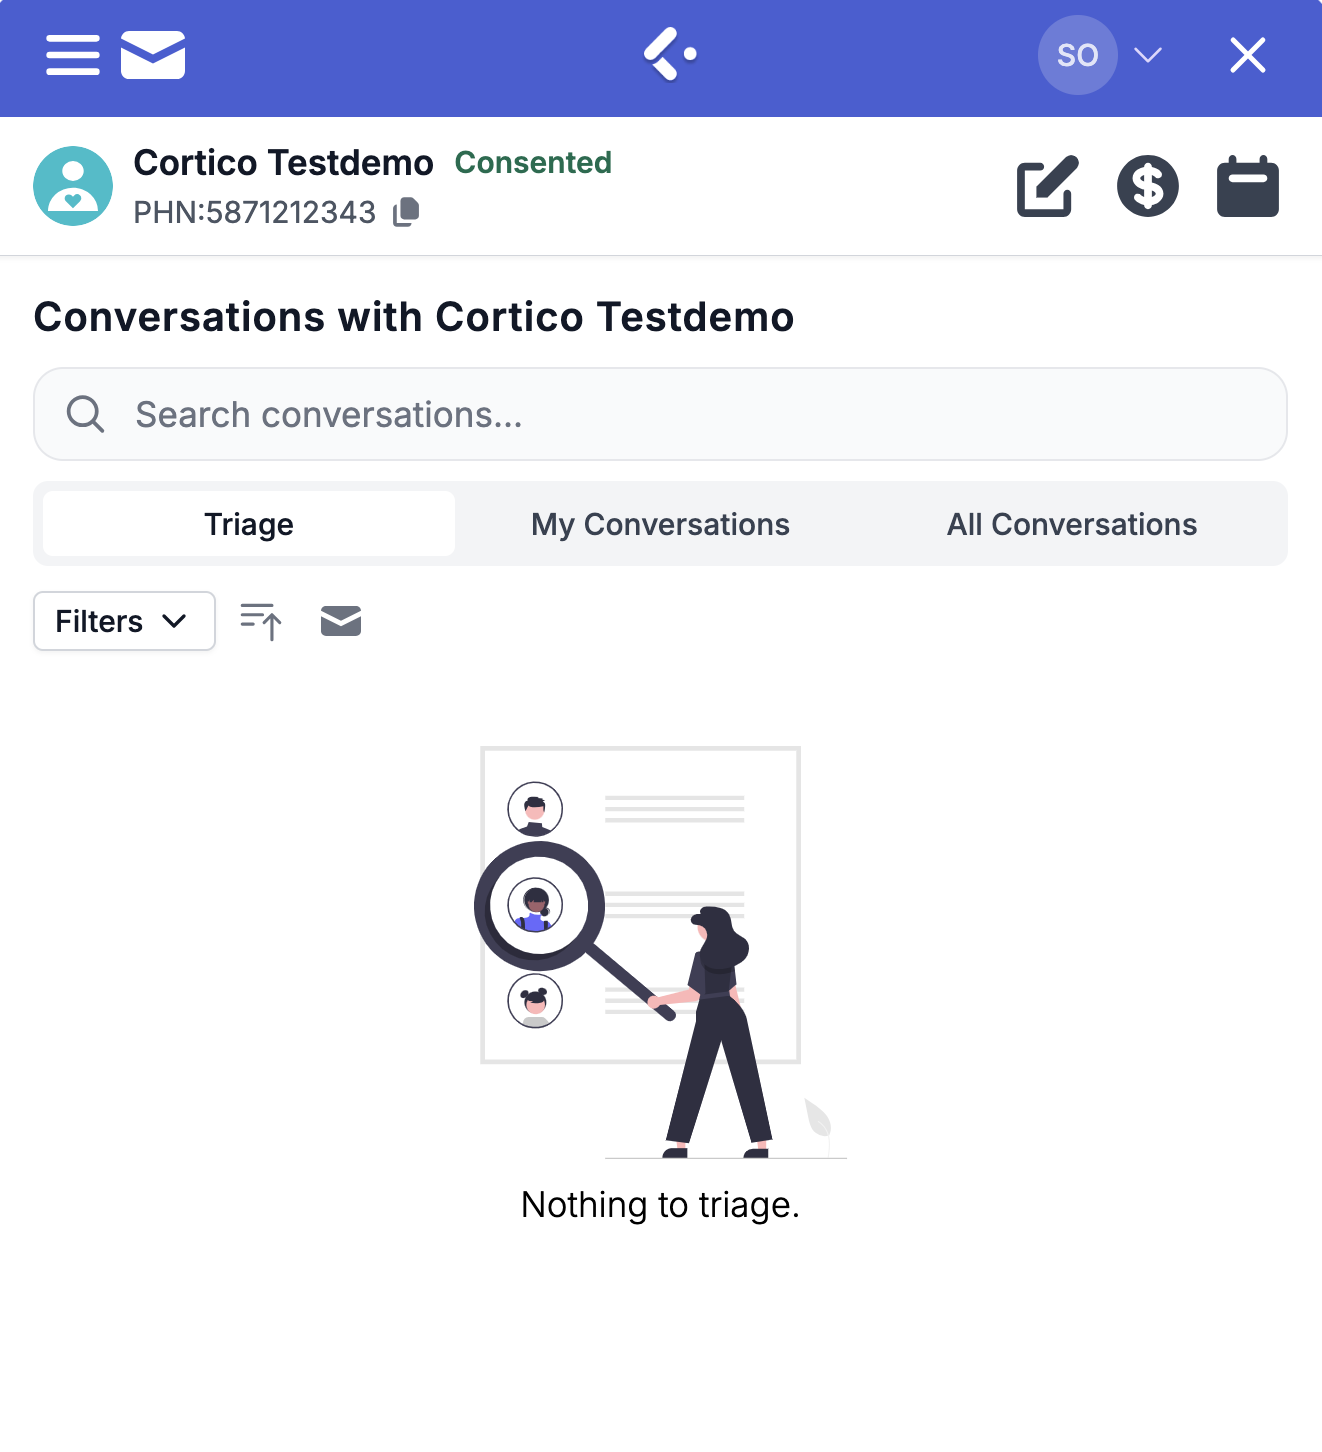Expand the user account dropdown chevron
This screenshot has height=1452, width=1322.
[x=1148, y=55]
